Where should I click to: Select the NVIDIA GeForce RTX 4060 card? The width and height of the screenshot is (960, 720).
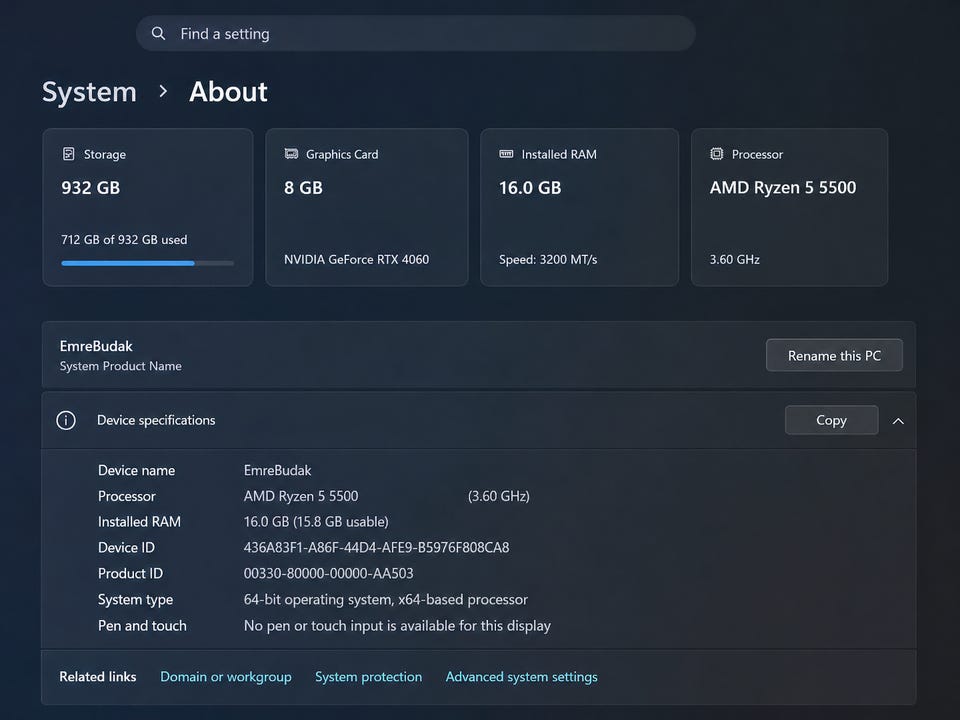[366, 207]
